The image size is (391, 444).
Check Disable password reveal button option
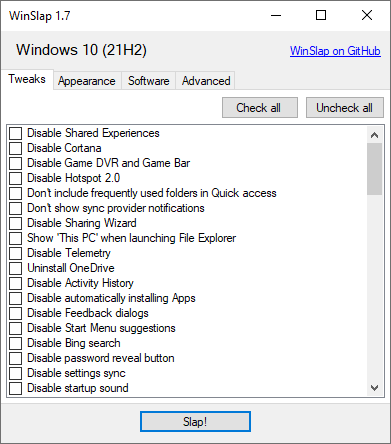(x=15, y=358)
